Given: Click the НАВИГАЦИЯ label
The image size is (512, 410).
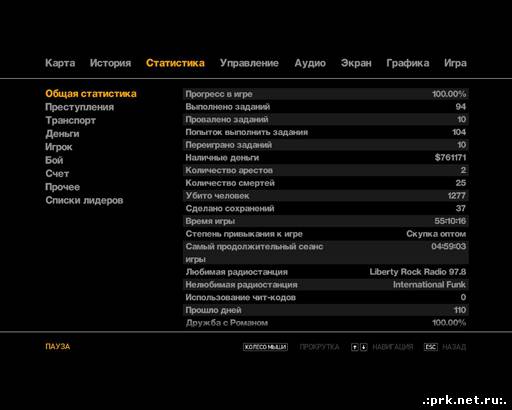Looking at the screenshot, I should (393, 347).
